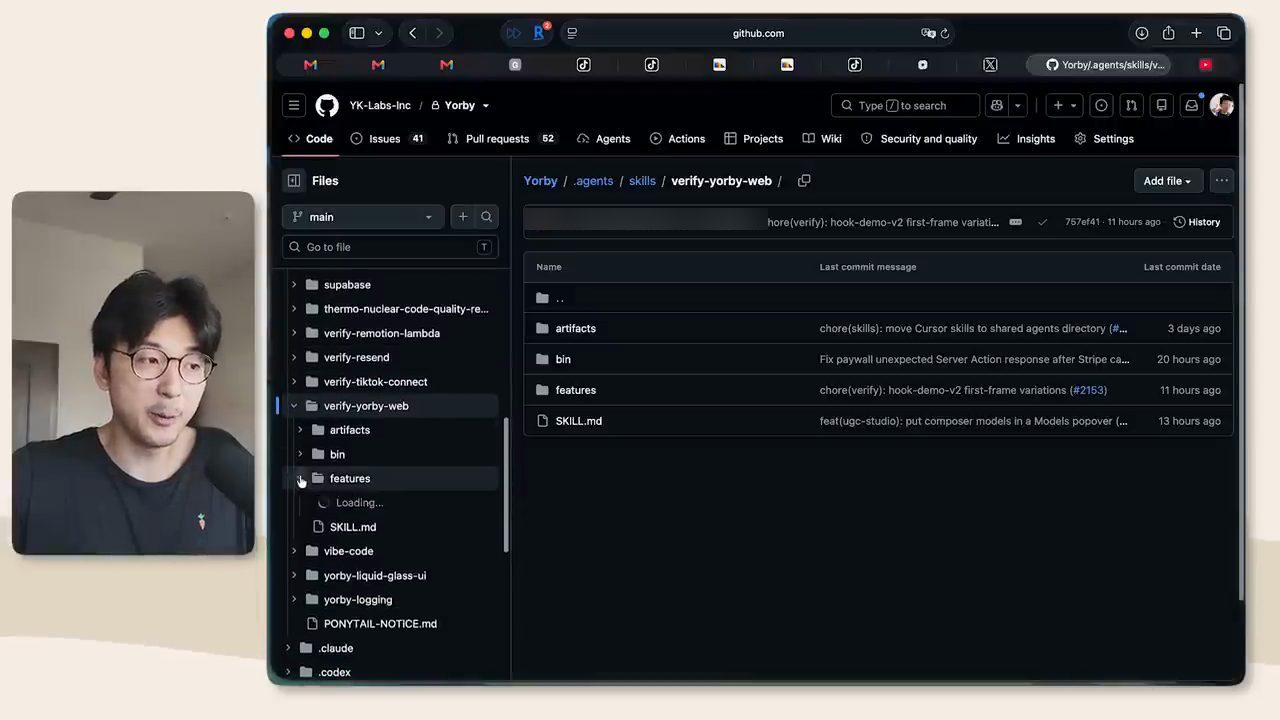Open SKILL.md in the file list
1280x720 pixels.
579,421
